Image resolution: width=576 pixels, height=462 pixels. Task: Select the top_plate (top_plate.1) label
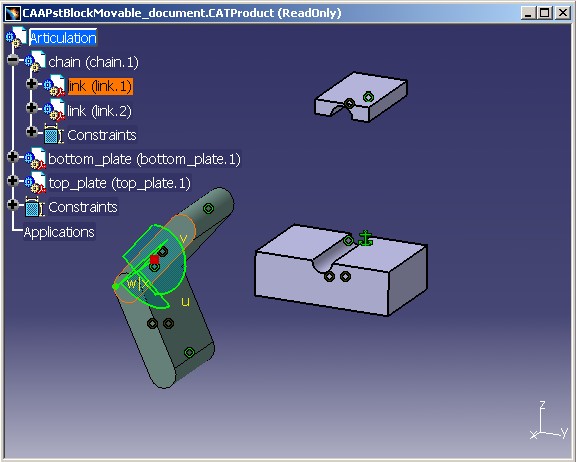coord(119,183)
